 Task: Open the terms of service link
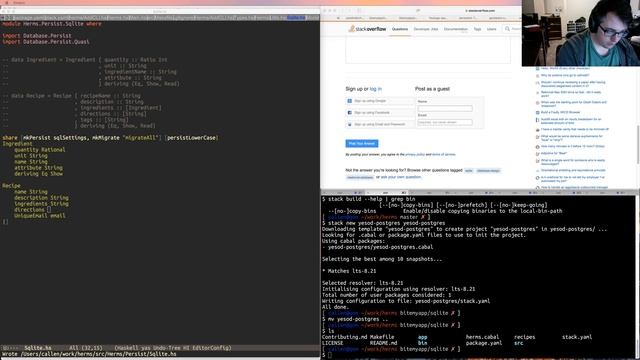[443, 155]
